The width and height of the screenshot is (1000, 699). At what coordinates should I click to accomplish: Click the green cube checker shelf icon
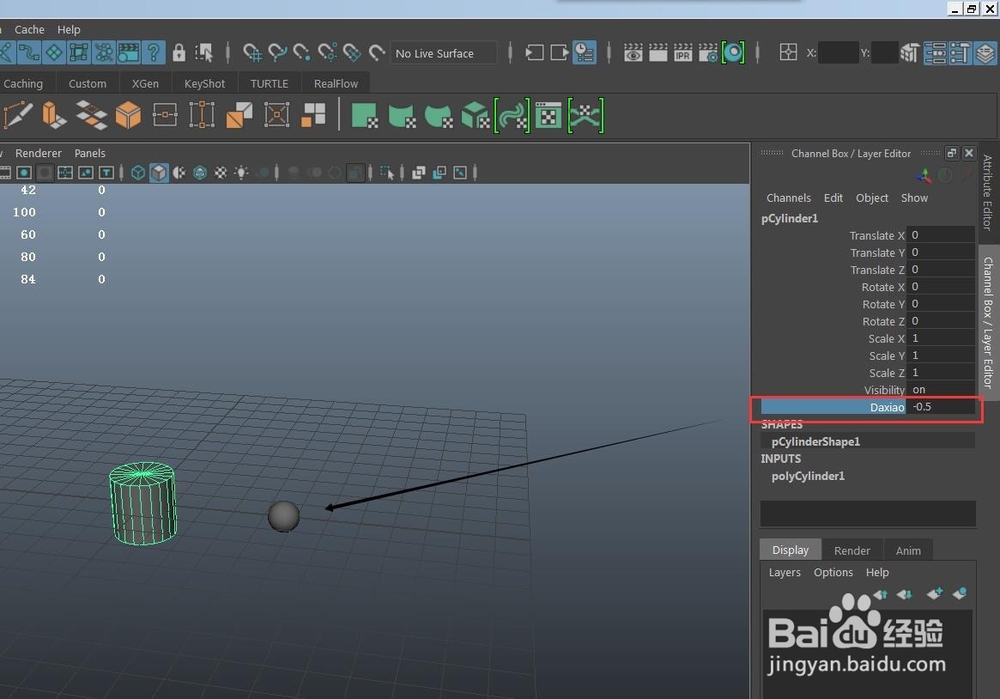pos(475,115)
